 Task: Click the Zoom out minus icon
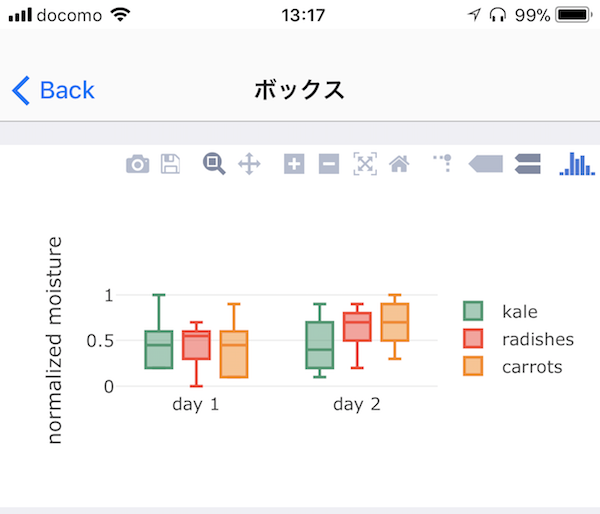[x=329, y=164]
